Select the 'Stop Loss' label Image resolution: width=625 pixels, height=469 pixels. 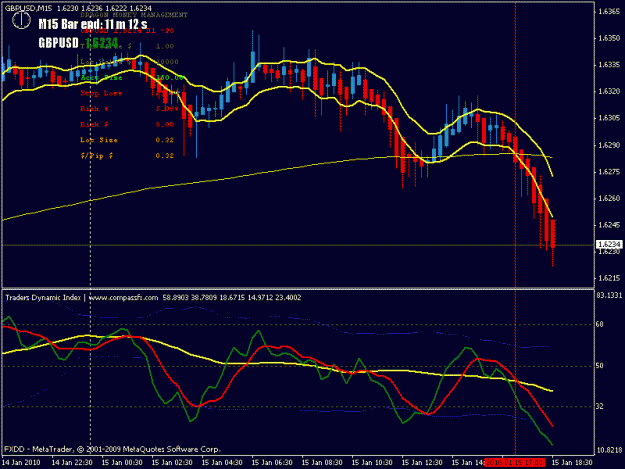pos(101,93)
